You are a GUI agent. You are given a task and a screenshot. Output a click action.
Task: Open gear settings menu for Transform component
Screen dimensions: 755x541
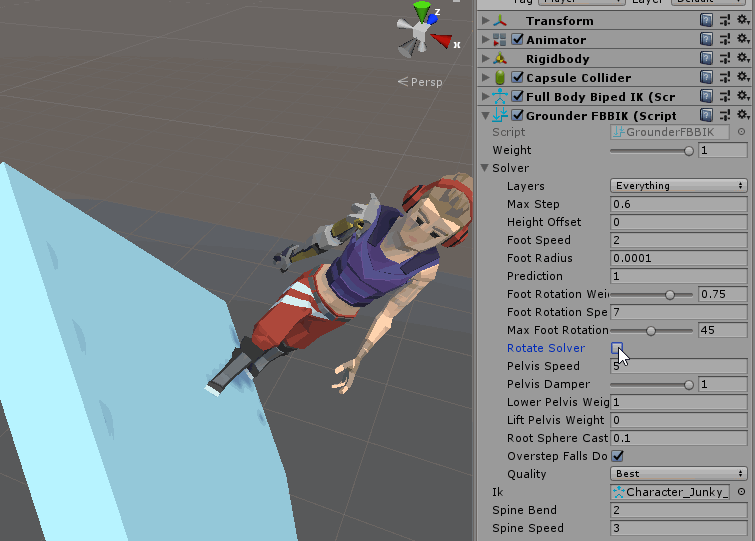click(743, 20)
